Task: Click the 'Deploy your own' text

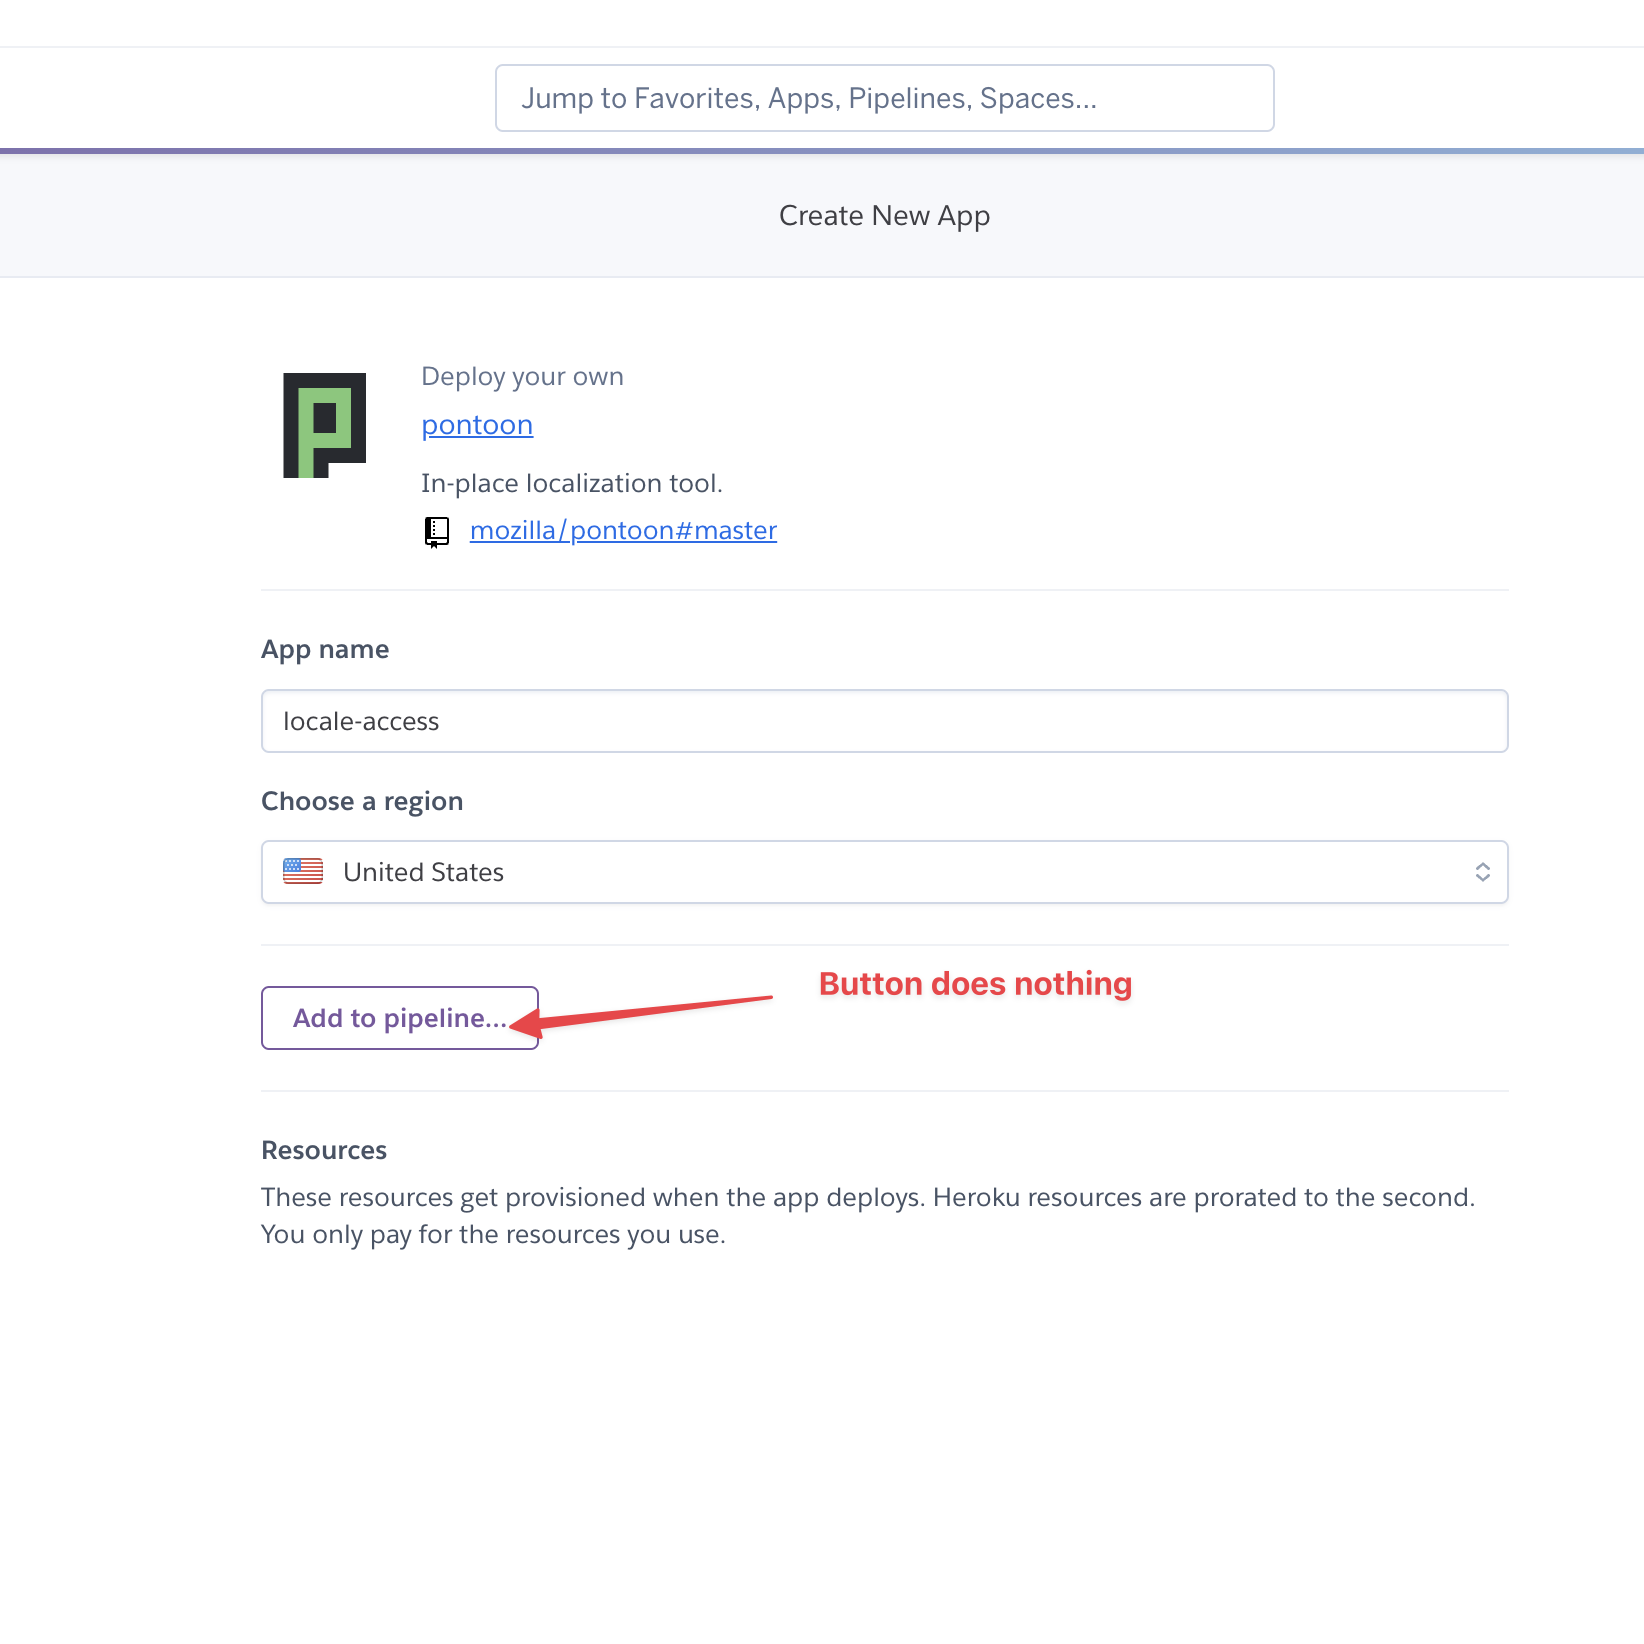Action: coord(522,377)
